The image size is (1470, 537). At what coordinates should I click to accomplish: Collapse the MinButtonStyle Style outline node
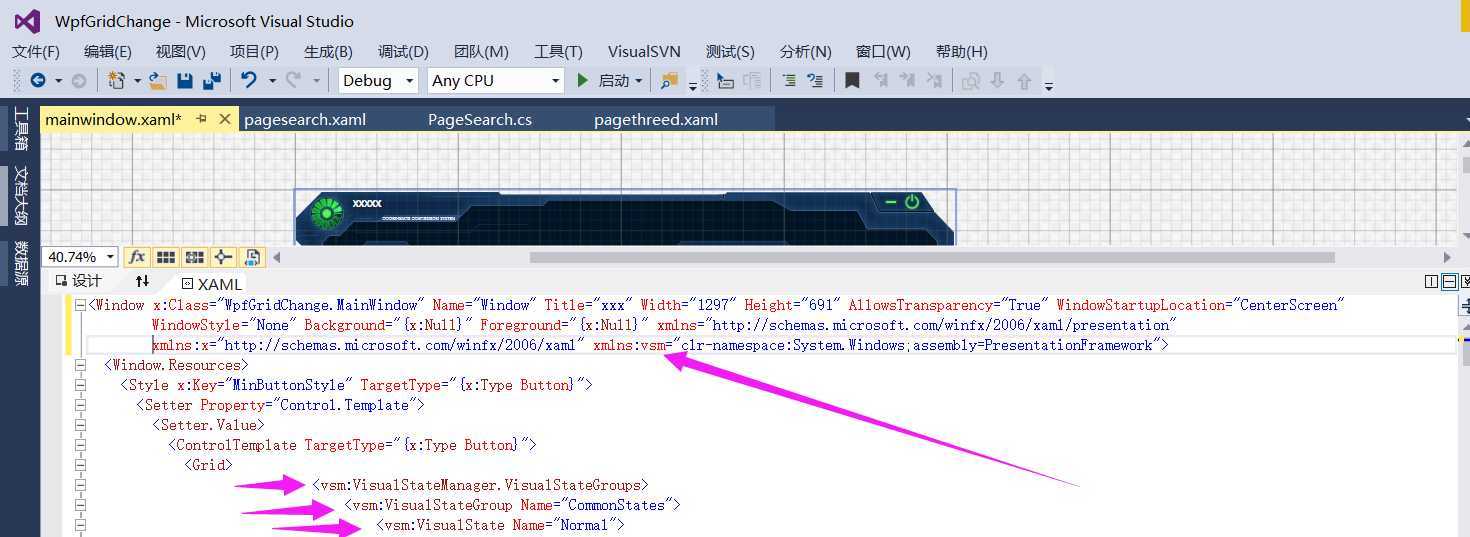(80, 385)
